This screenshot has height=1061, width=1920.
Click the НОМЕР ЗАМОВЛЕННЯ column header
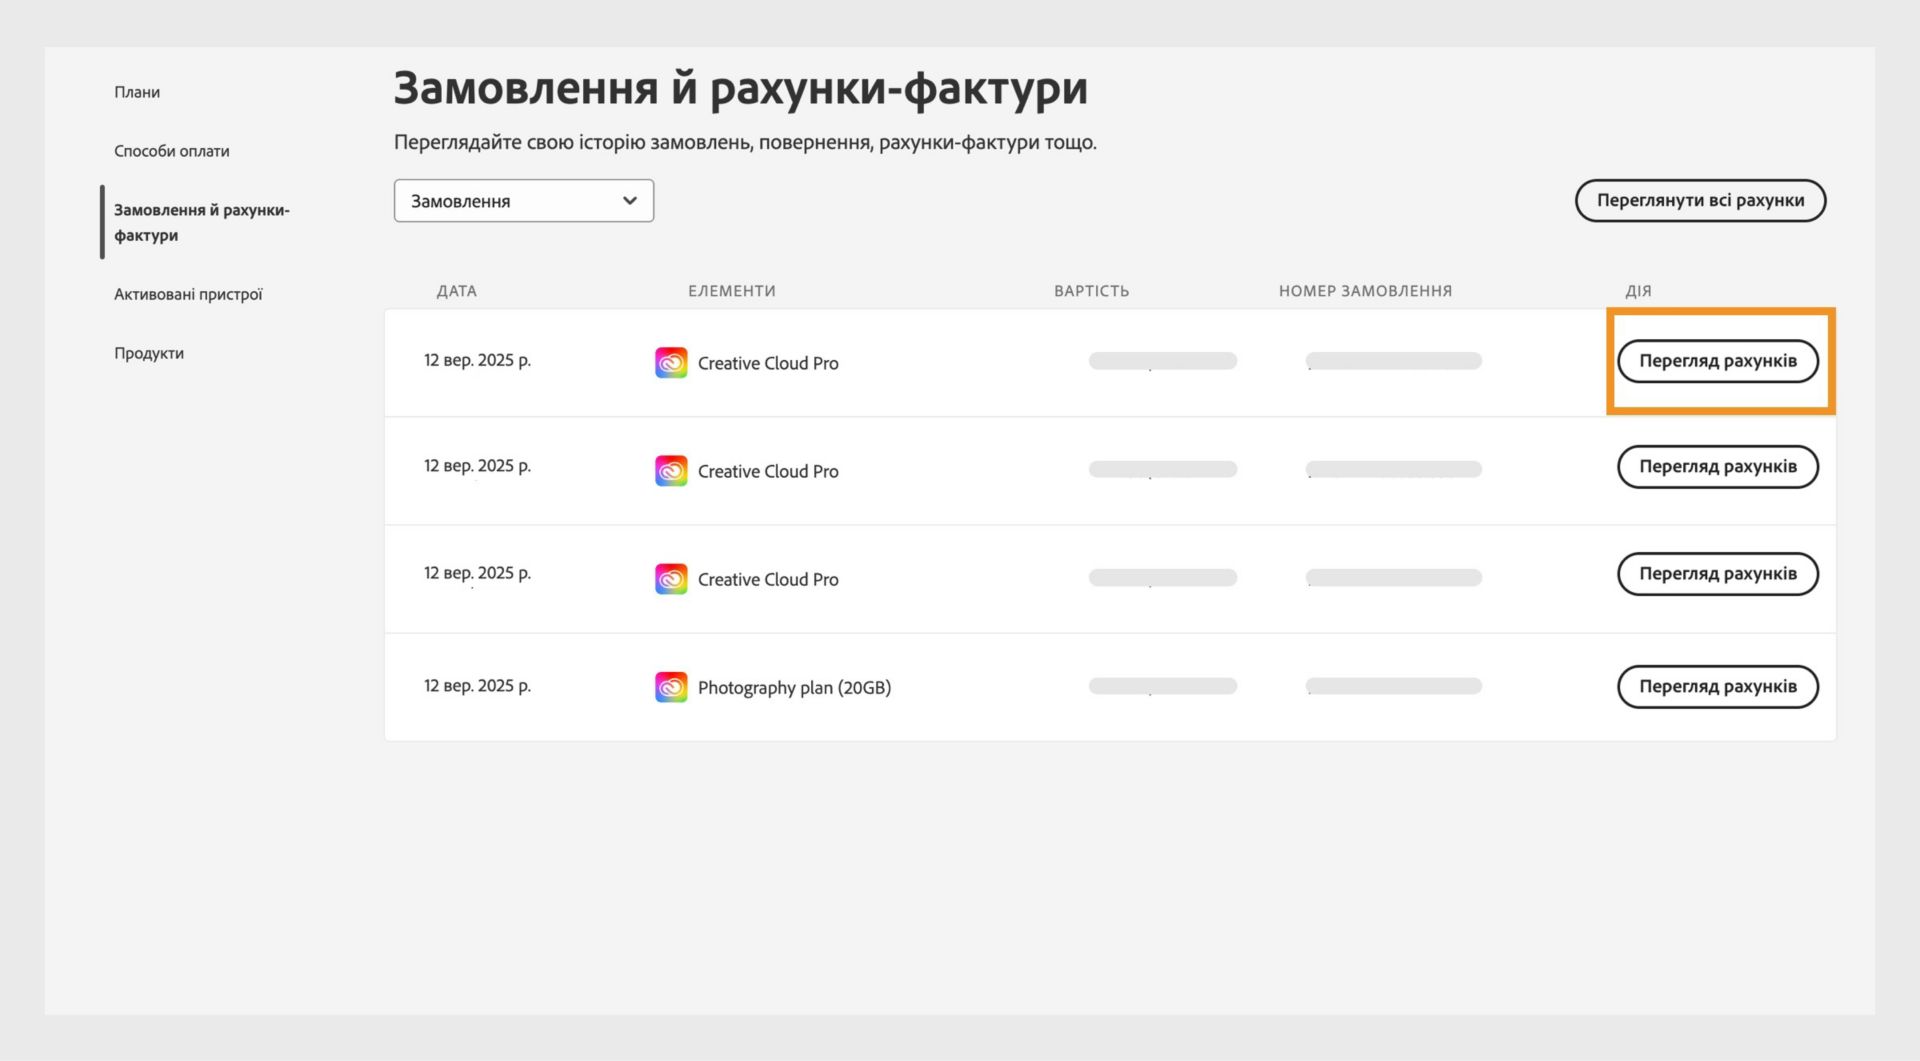(1366, 291)
